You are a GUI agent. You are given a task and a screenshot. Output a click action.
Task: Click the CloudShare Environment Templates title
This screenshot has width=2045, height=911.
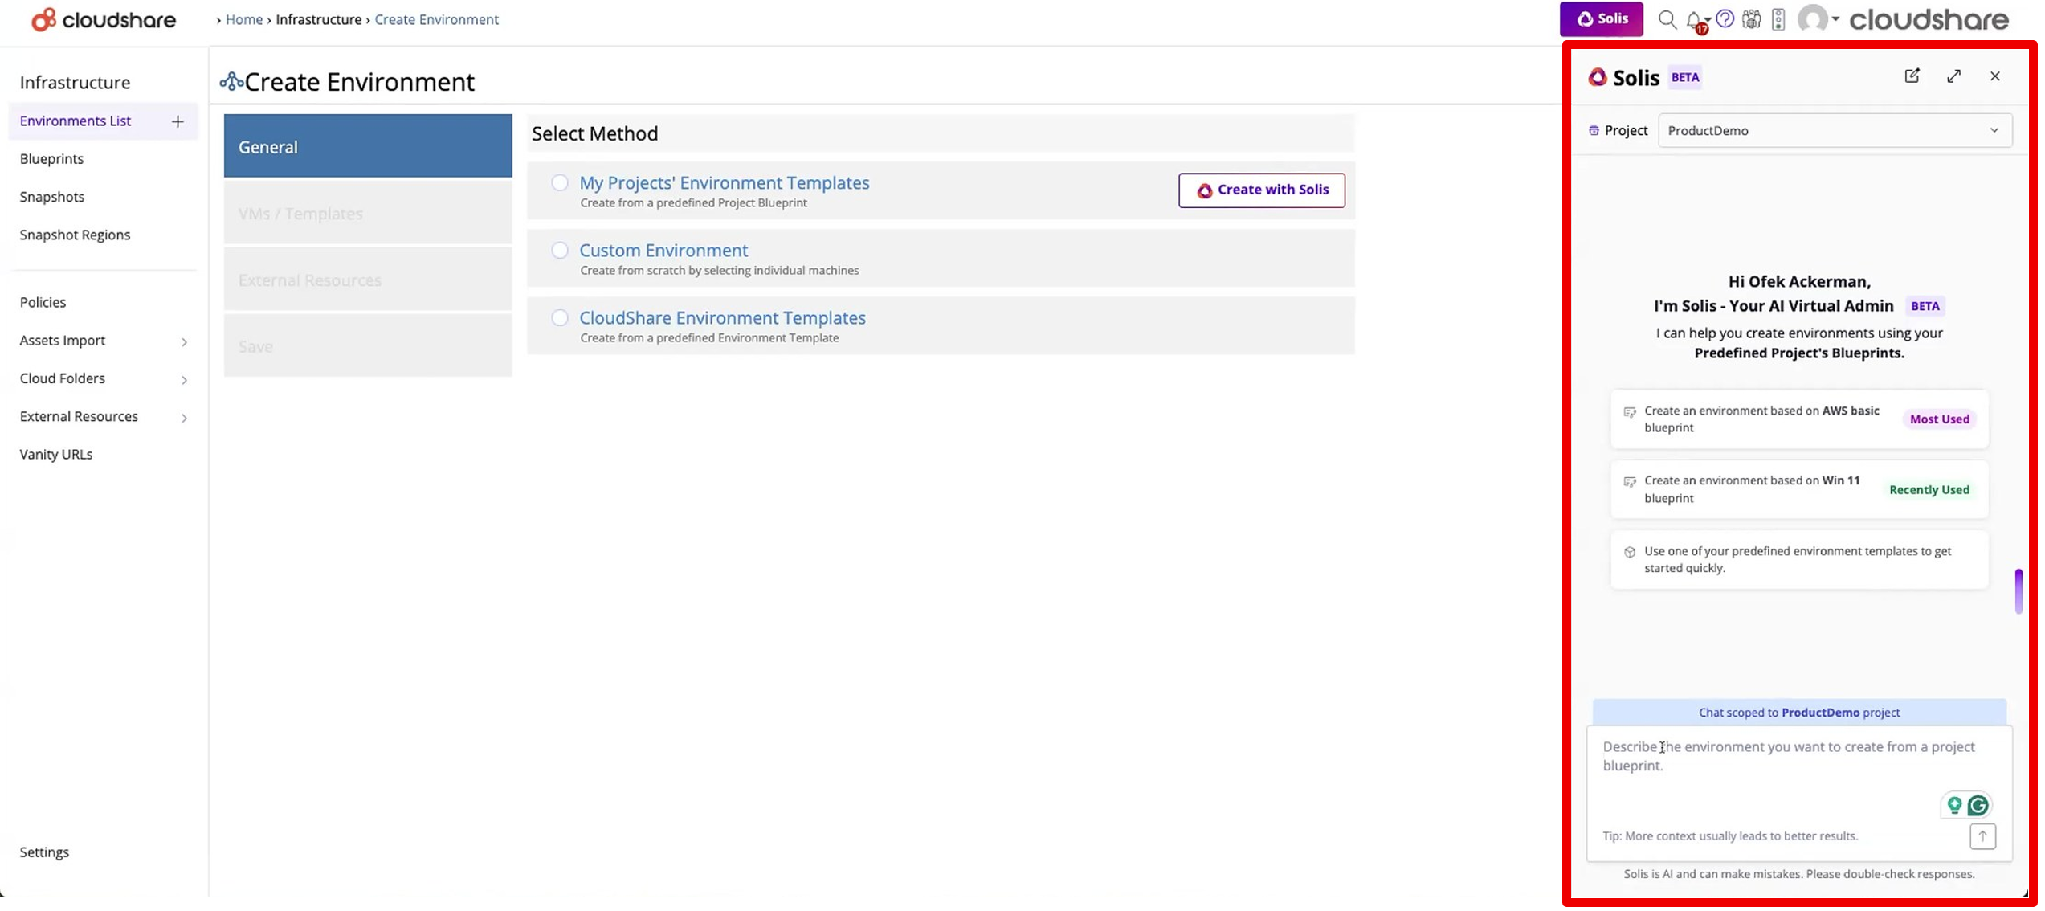click(x=722, y=318)
